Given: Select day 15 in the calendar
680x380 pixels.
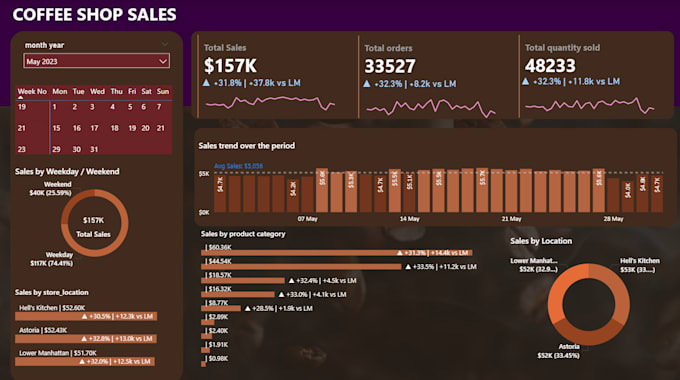Looking at the screenshot, I should click(56, 128).
